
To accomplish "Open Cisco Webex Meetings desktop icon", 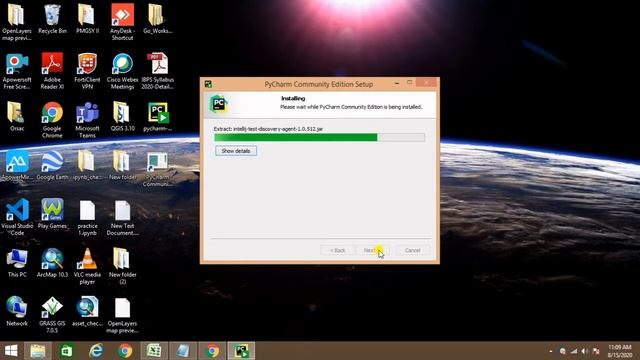I will tap(122, 71).
